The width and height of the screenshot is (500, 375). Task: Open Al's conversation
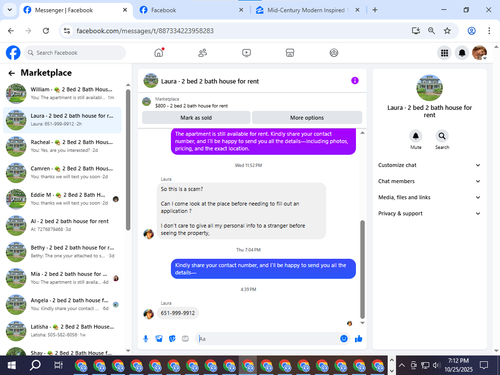point(62,225)
